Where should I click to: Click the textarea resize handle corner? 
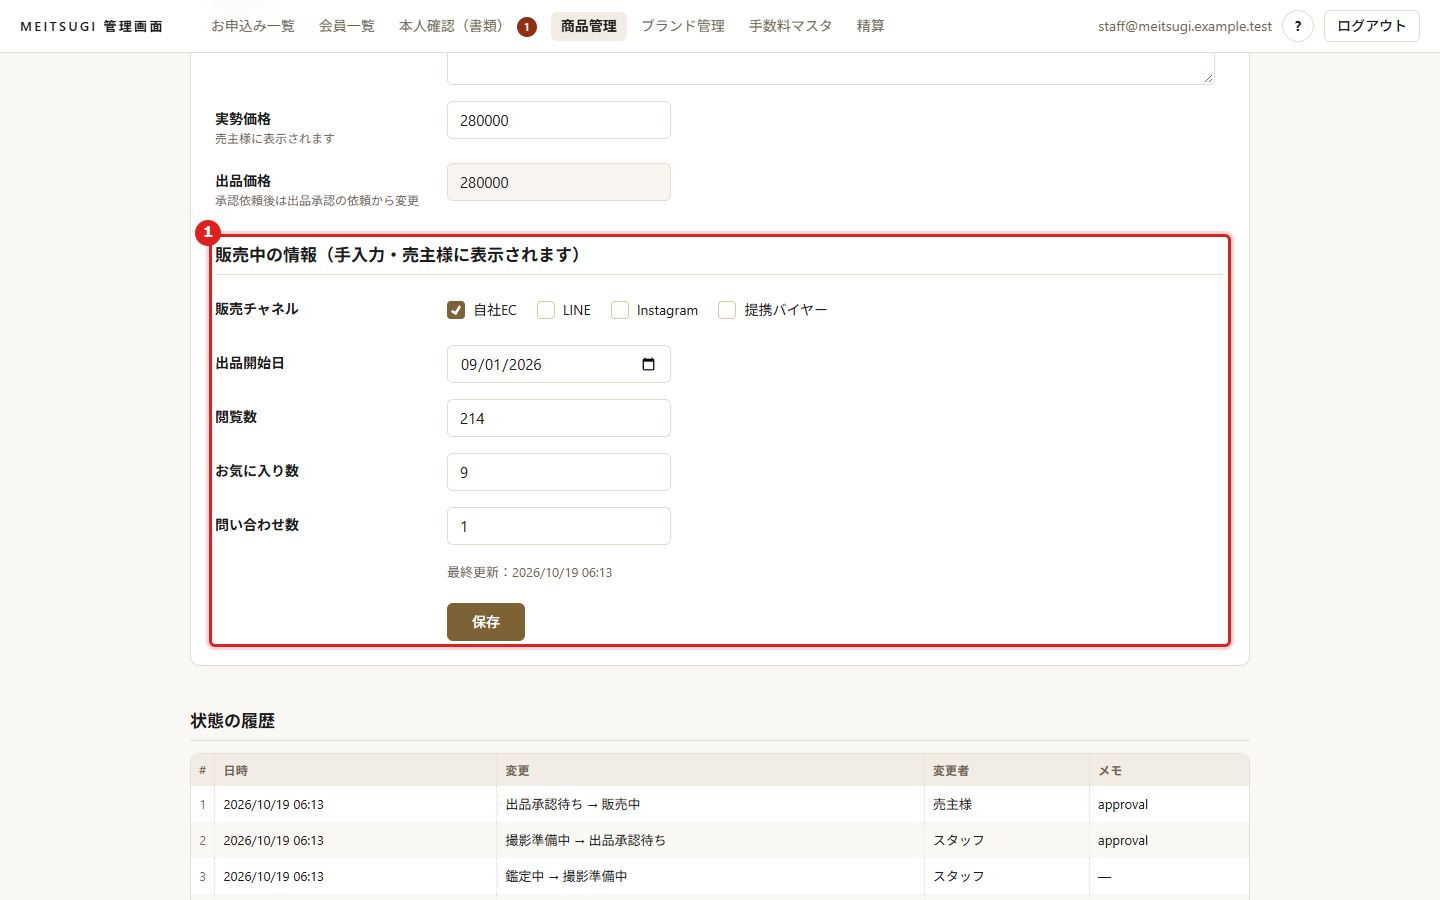click(1208, 77)
